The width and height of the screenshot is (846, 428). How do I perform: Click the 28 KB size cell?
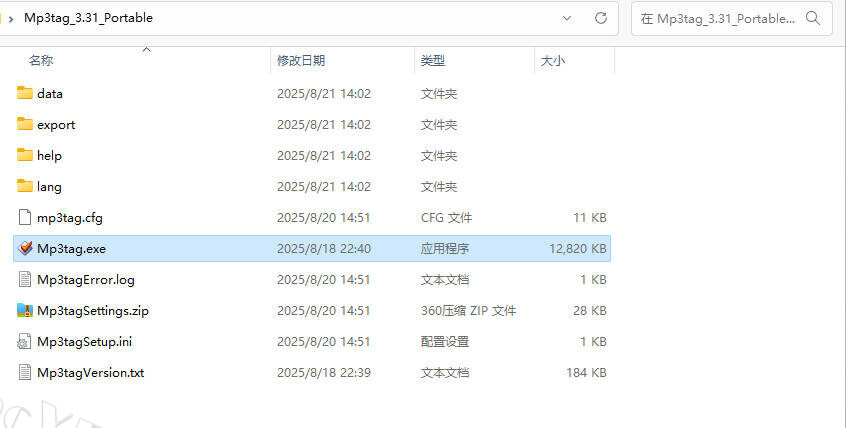590,311
